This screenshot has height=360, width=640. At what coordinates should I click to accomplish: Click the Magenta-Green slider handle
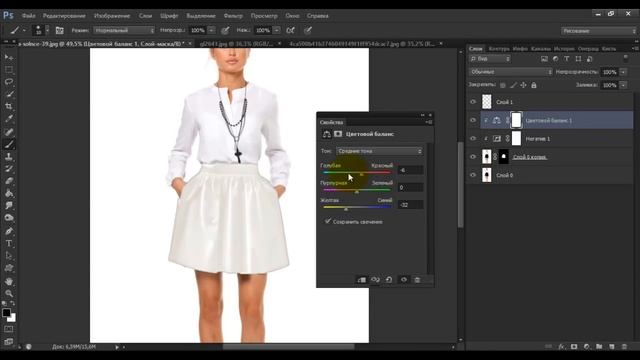[x=357, y=191]
